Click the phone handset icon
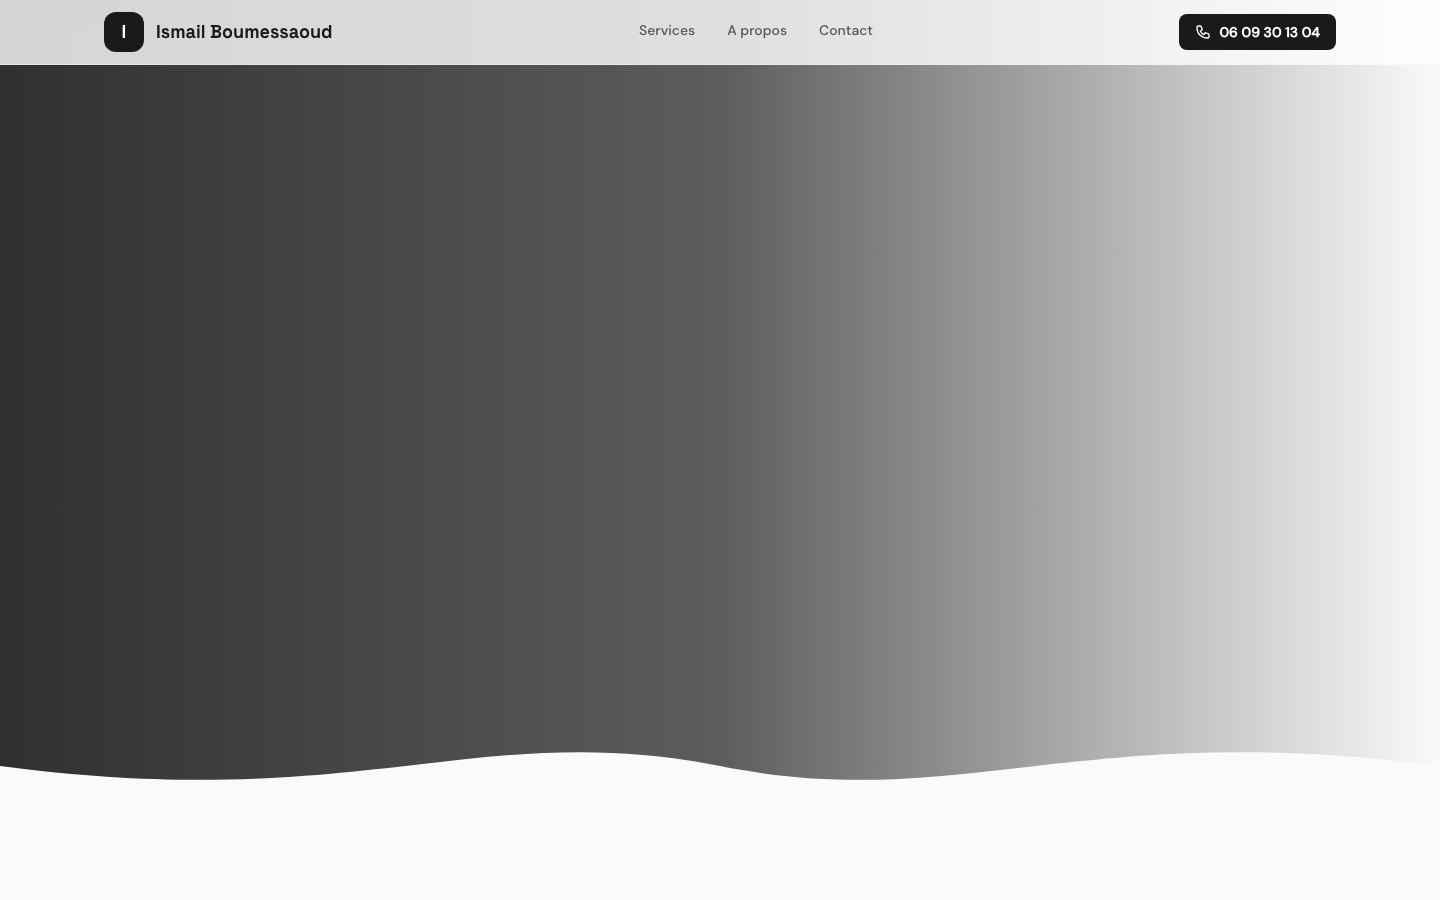Image resolution: width=1440 pixels, height=900 pixels. pos(1203,32)
